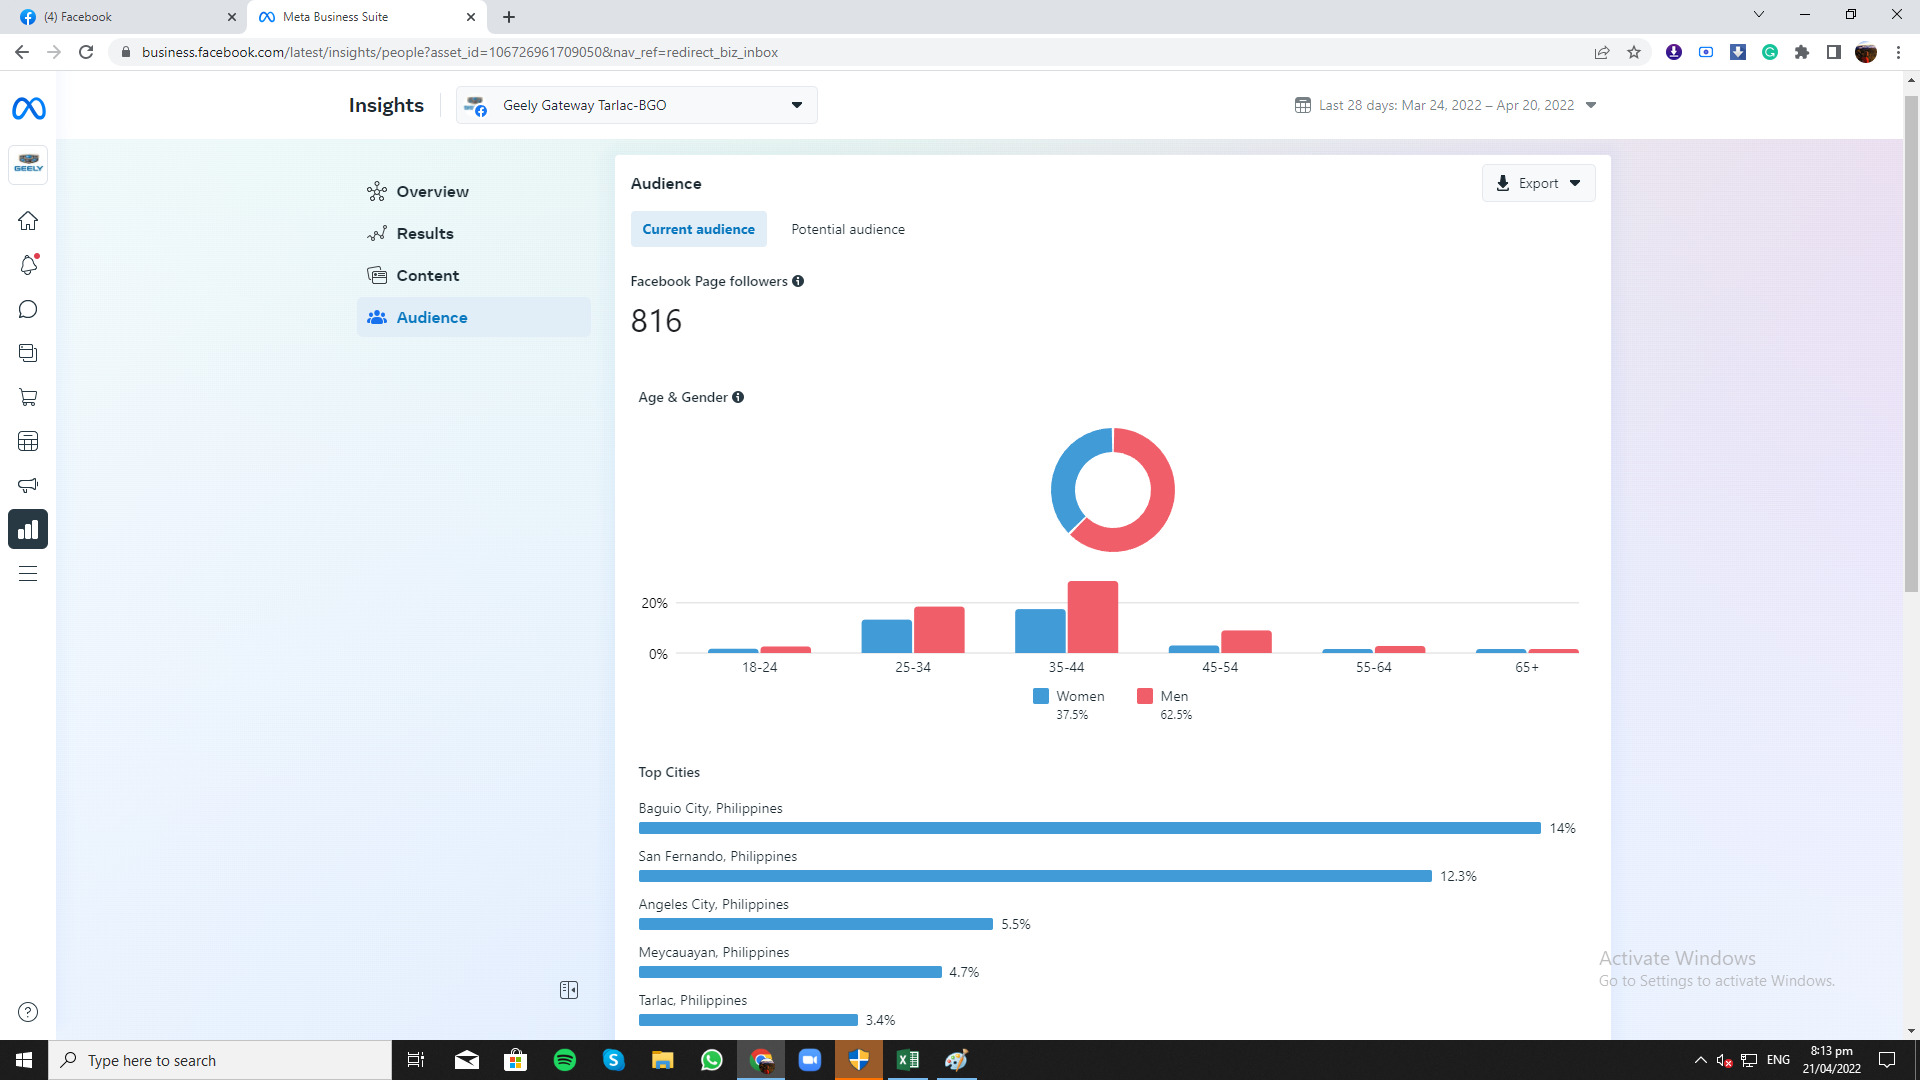
Task: Click the Men bar for ages 35-44
Action: click(x=1092, y=617)
